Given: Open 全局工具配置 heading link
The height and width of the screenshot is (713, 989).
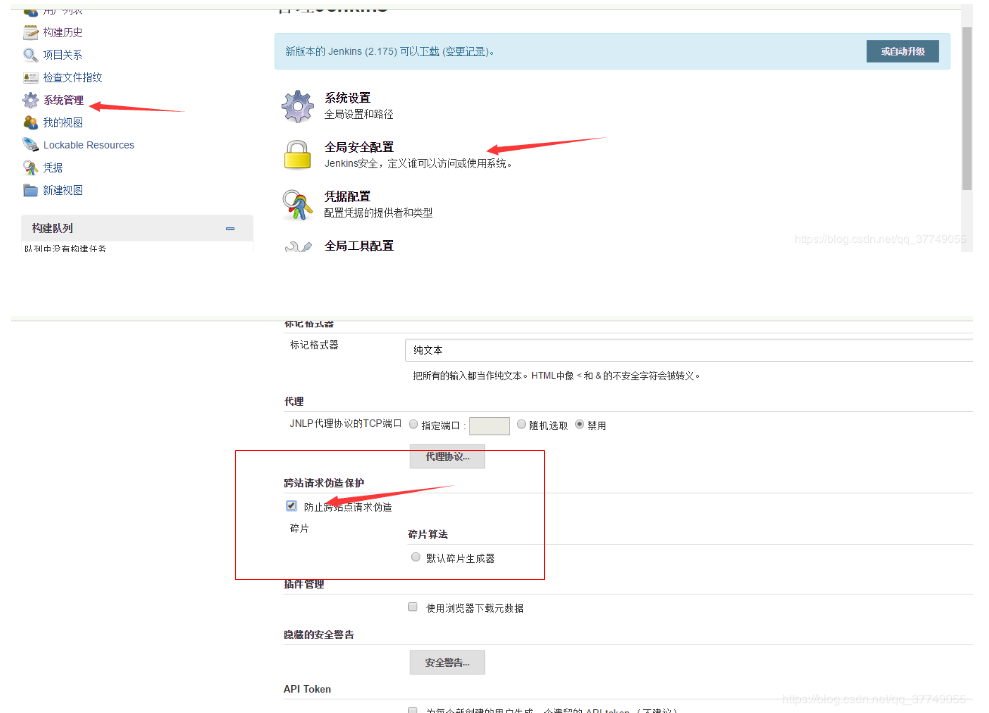Looking at the screenshot, I should pos(359,245).
